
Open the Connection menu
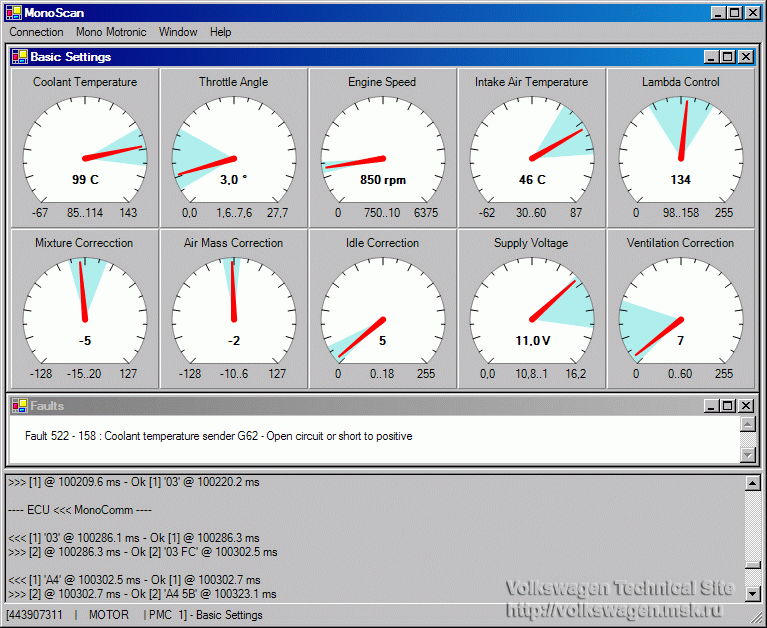point(36,32)
